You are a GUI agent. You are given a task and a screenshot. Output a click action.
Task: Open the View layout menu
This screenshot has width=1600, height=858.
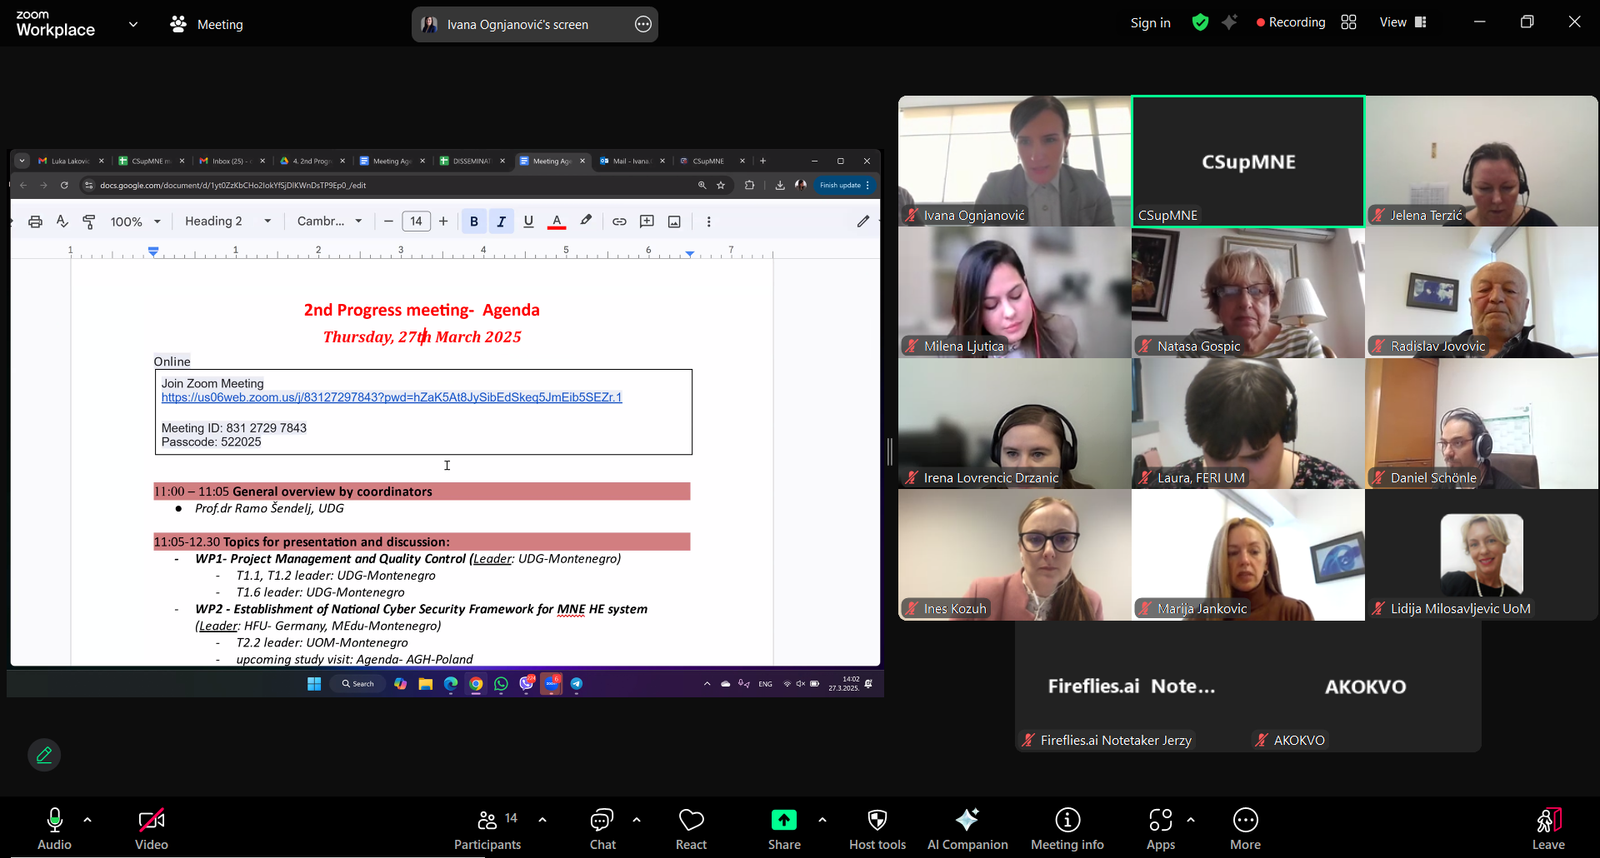pyautogui.click(x=1402, y=22)
